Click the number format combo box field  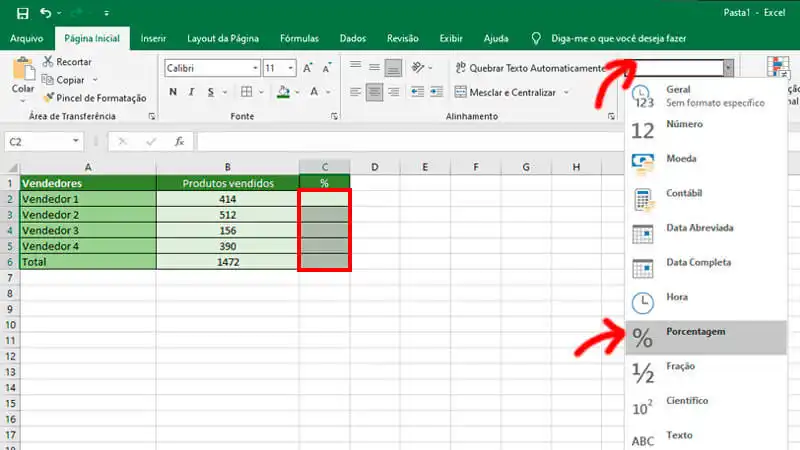[x=674, y=68]
